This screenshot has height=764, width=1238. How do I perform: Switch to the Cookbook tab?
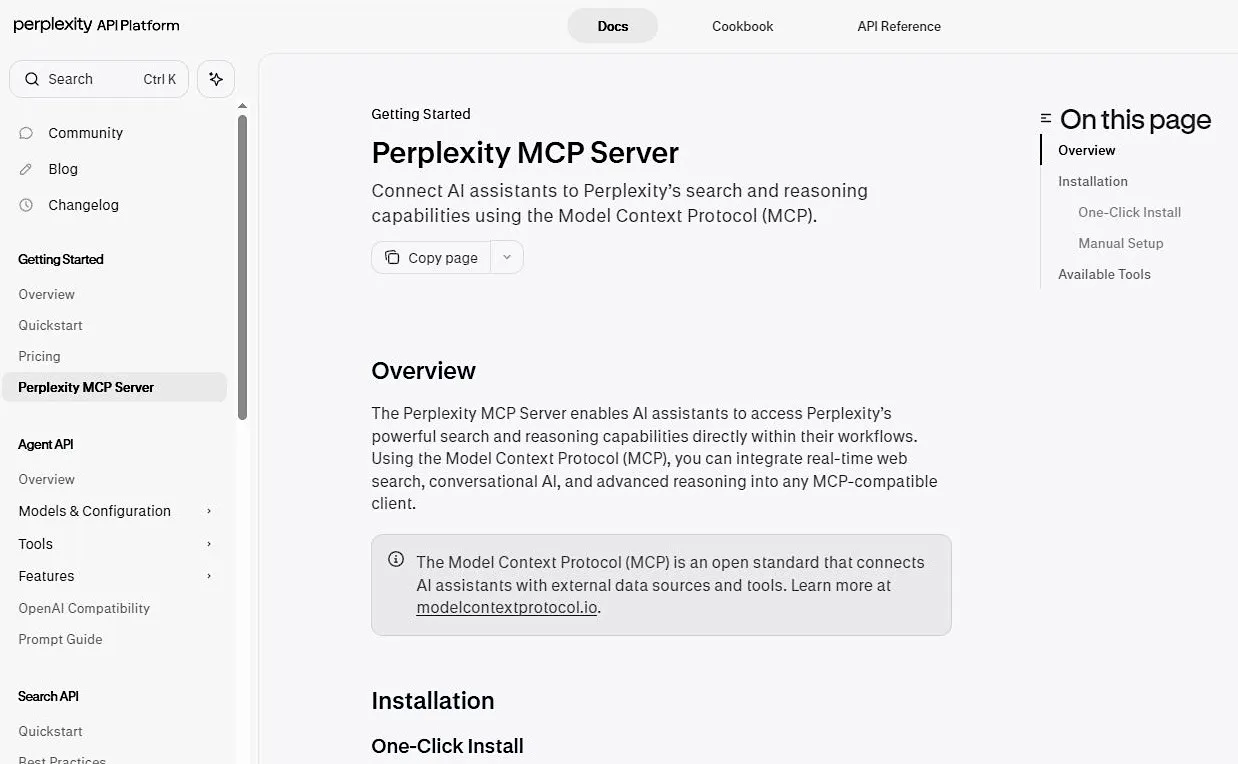pyautogui.click(x=743, y=26)
